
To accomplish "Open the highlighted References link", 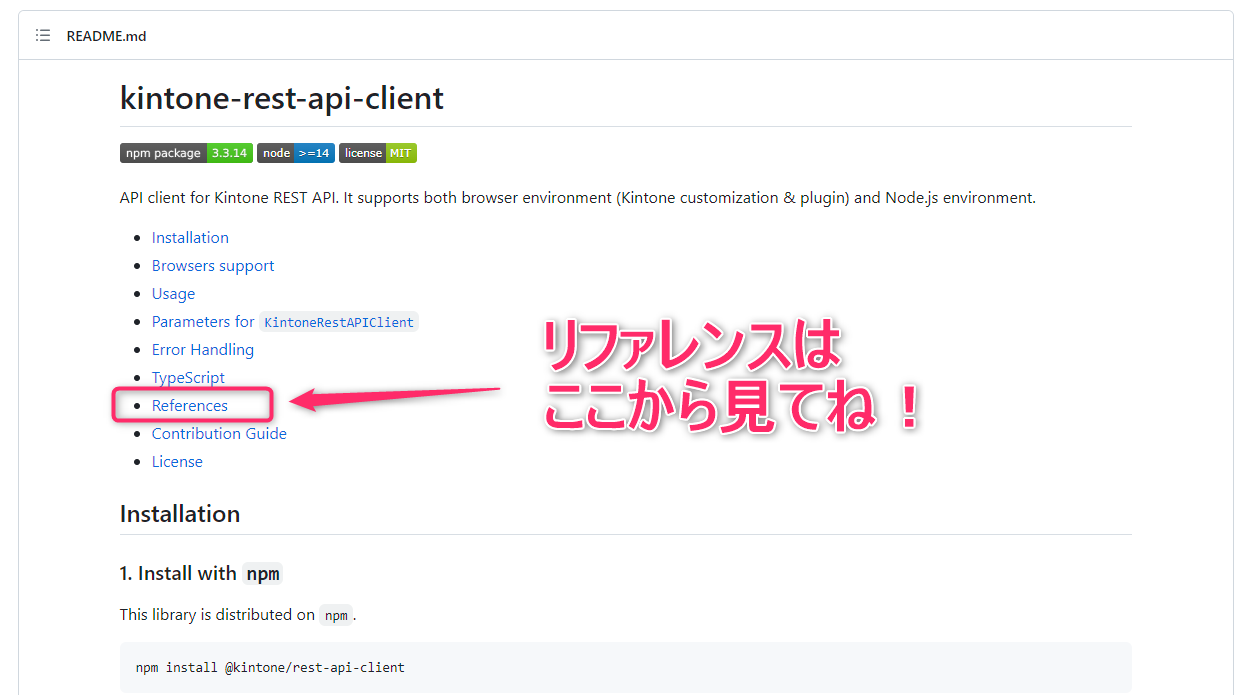I will [x=189, y=405].
